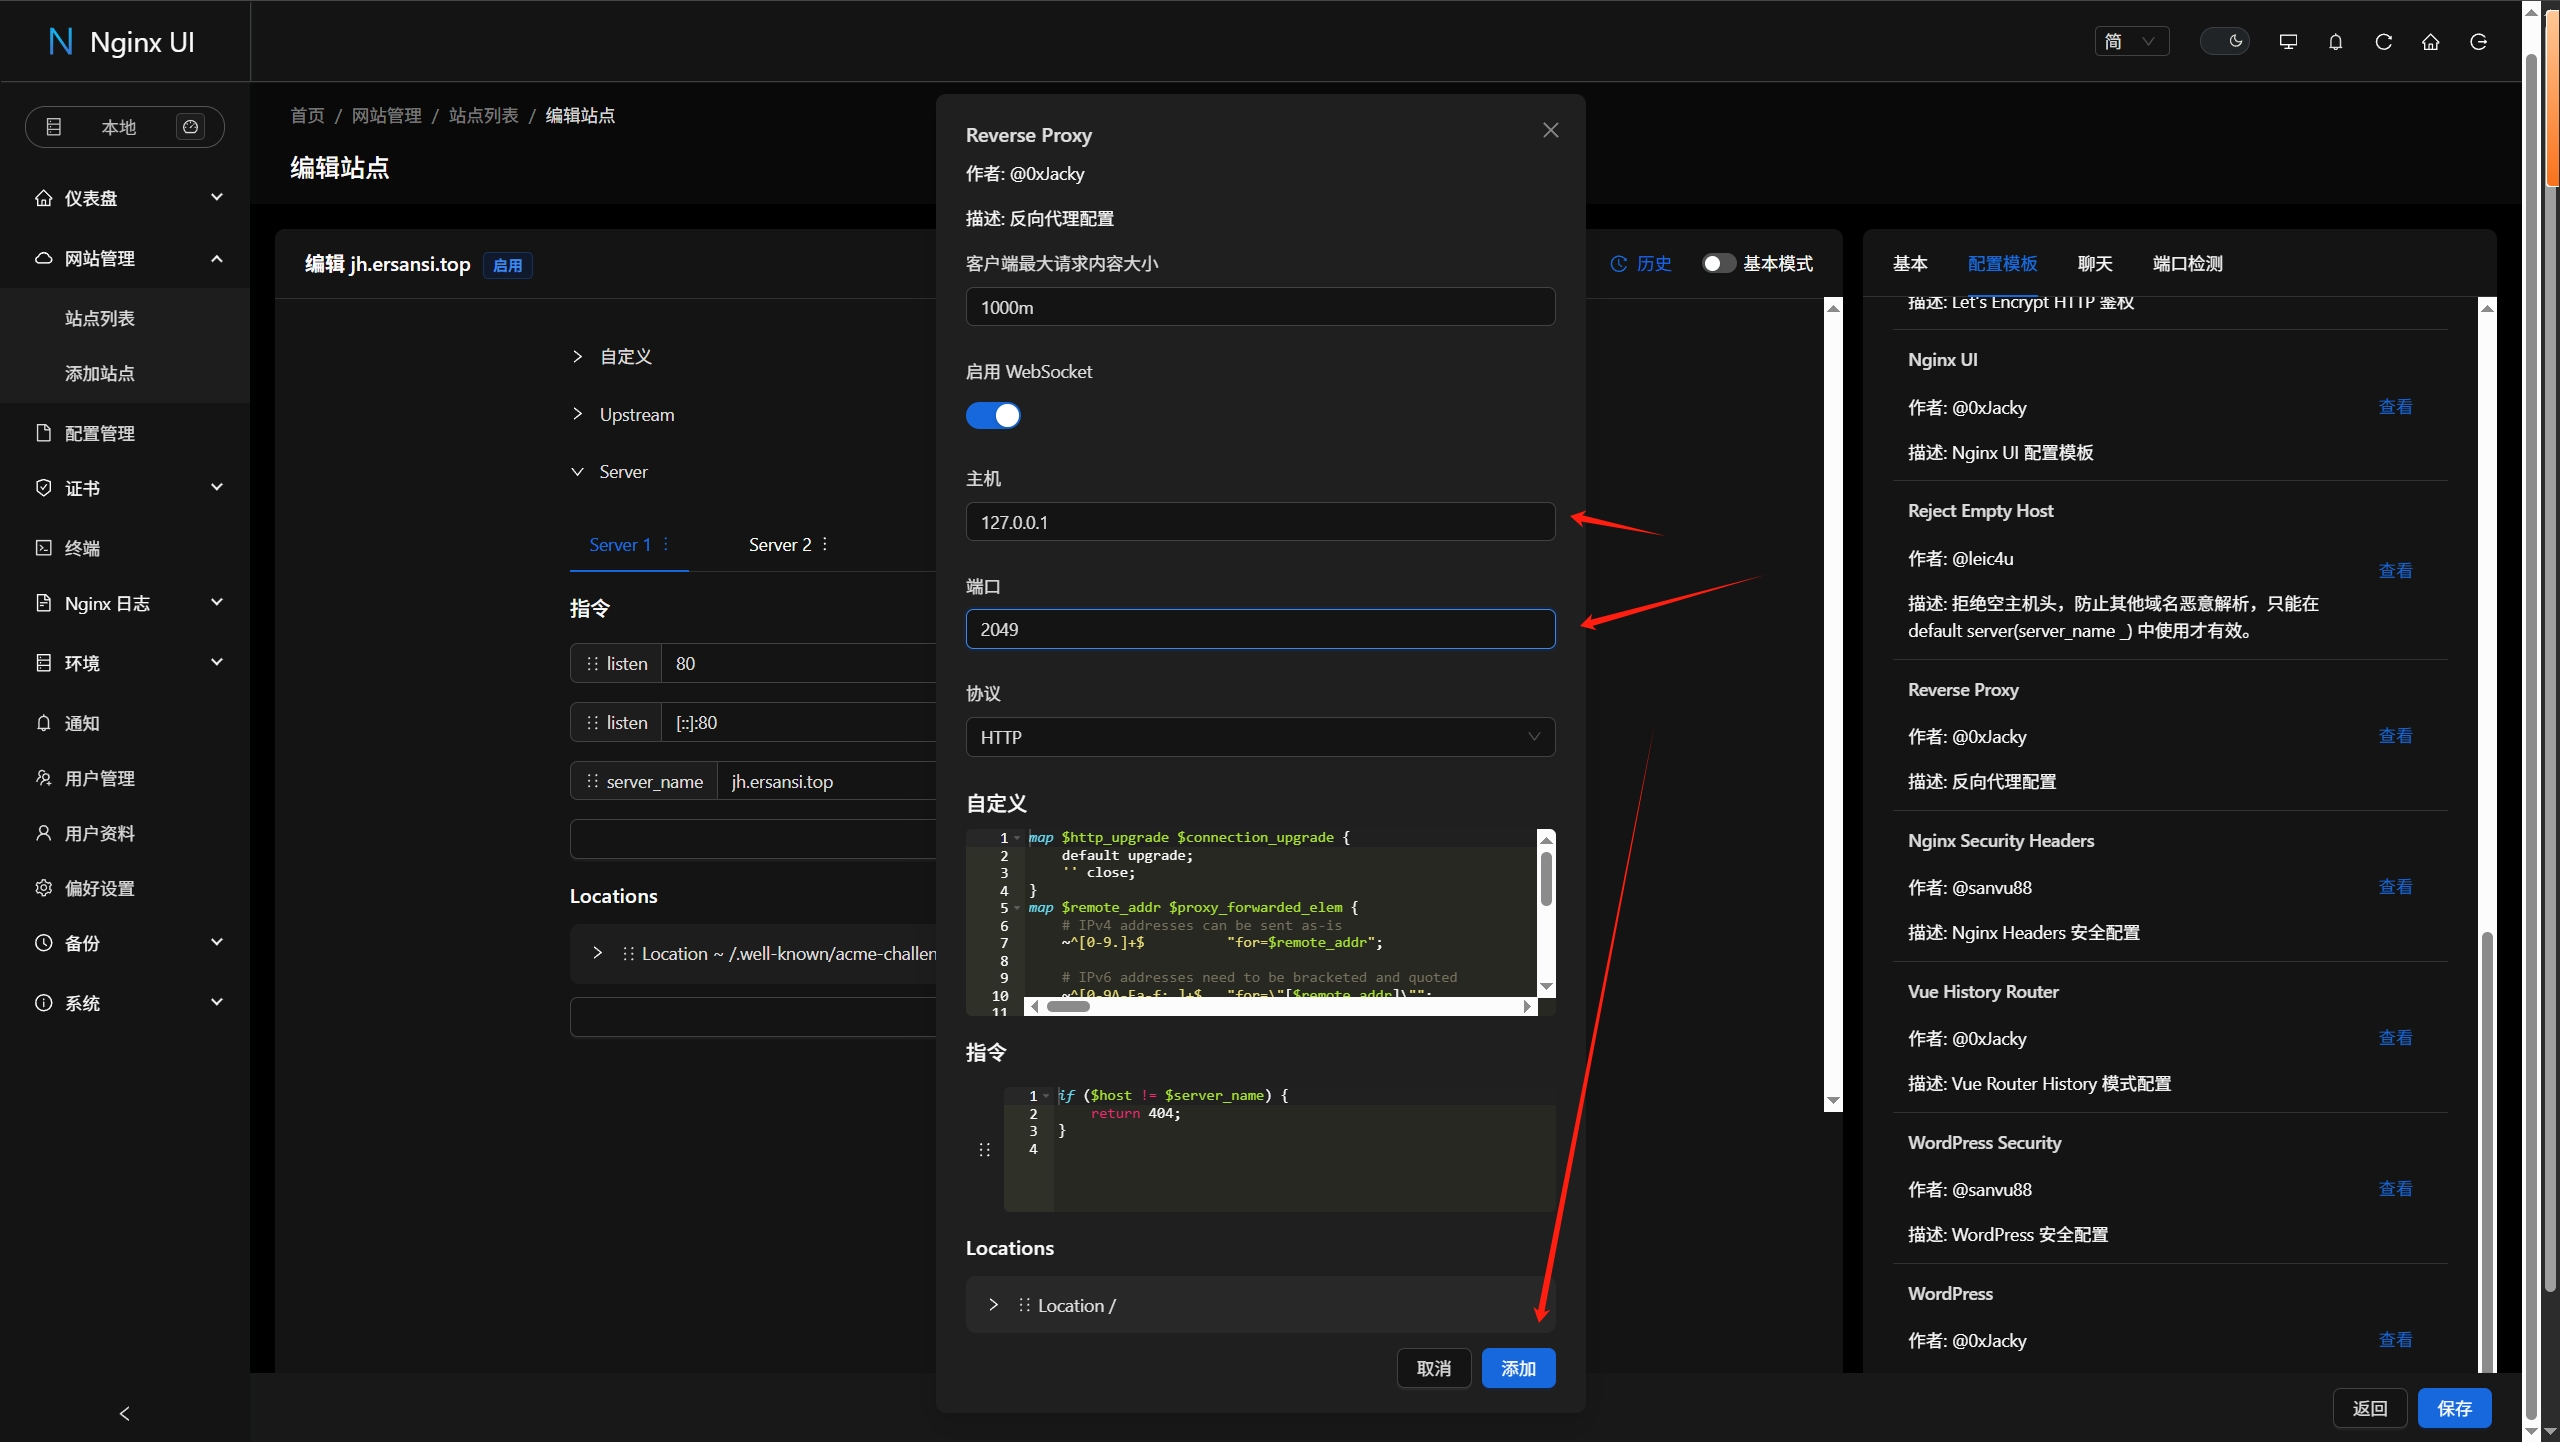Click the logout icon in header

point(2478,41)
